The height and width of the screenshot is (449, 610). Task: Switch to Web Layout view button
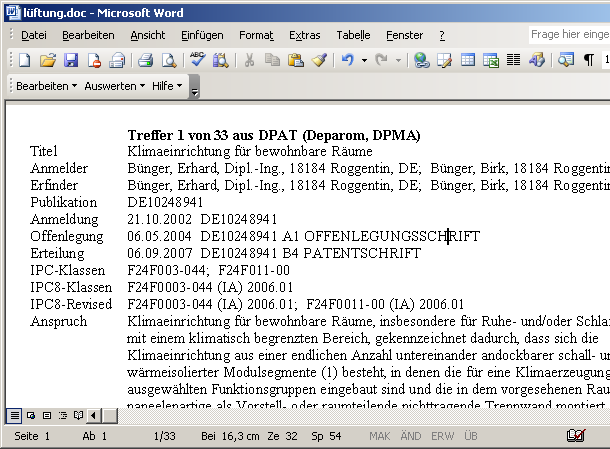tap(31, 416)
